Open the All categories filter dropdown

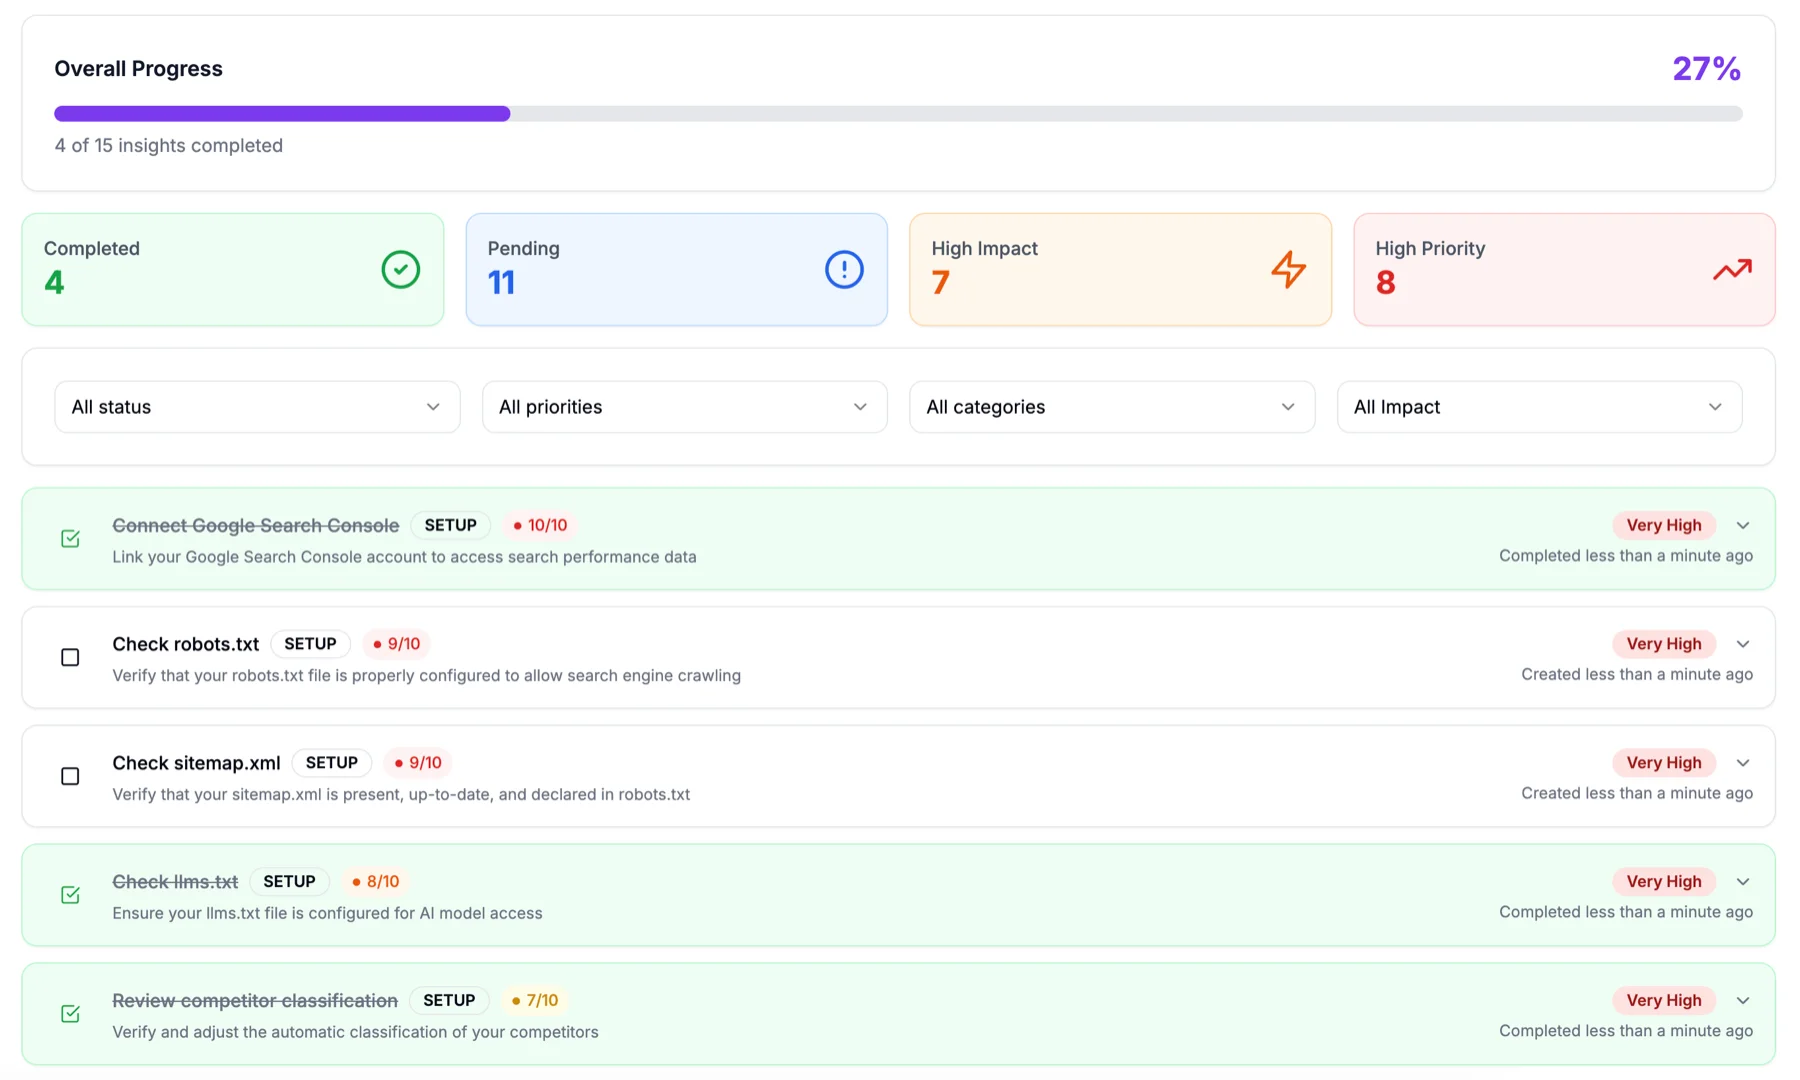[x=1111, y=407]
